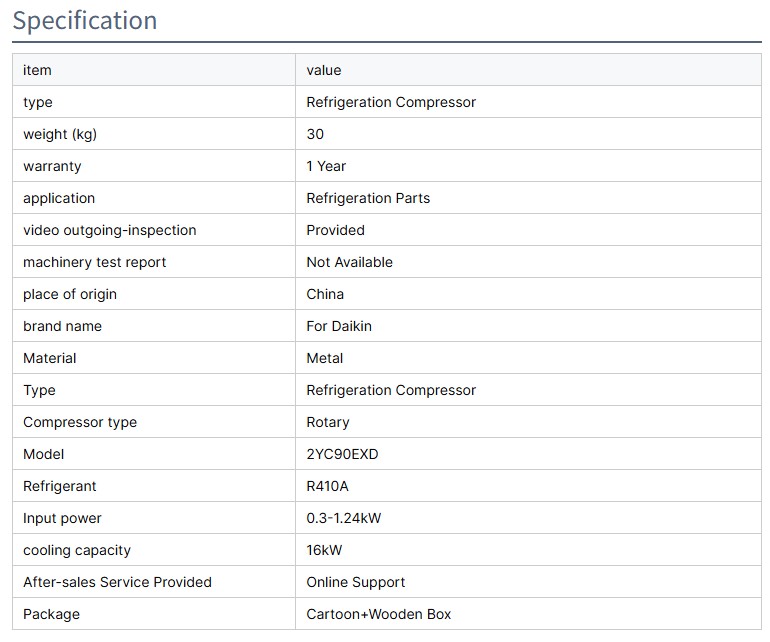Image resolution: width=770 pixels, height=642 pixels.
Task: Click the '16kW' cooling capacity value
Action: pos(324,550)
